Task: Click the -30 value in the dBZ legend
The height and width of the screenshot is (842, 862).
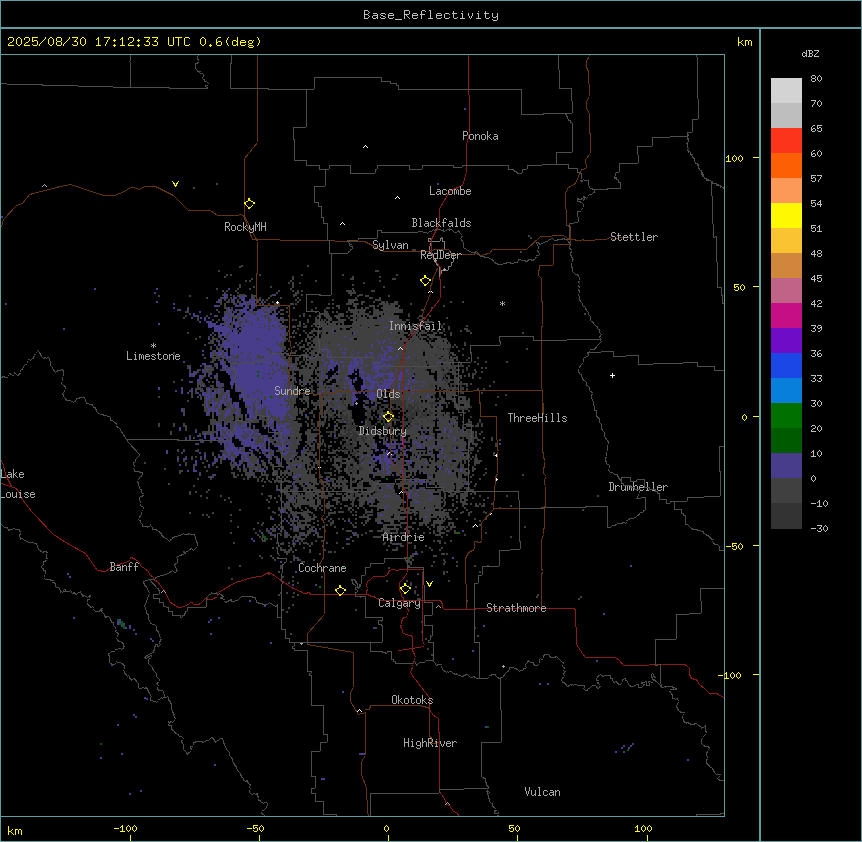Action: coord(819,528)
